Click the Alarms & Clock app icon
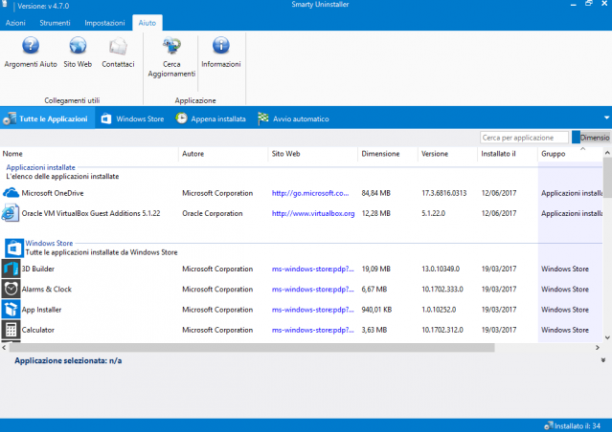Screen dimensions: 612x432 [11, 289]
